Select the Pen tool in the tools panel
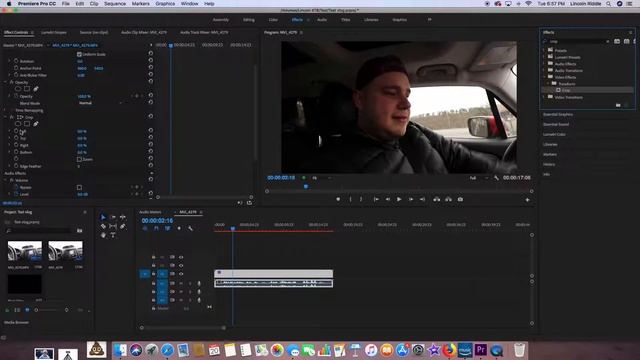This screenshot has width=640, height=360. (x=122, y=226)
